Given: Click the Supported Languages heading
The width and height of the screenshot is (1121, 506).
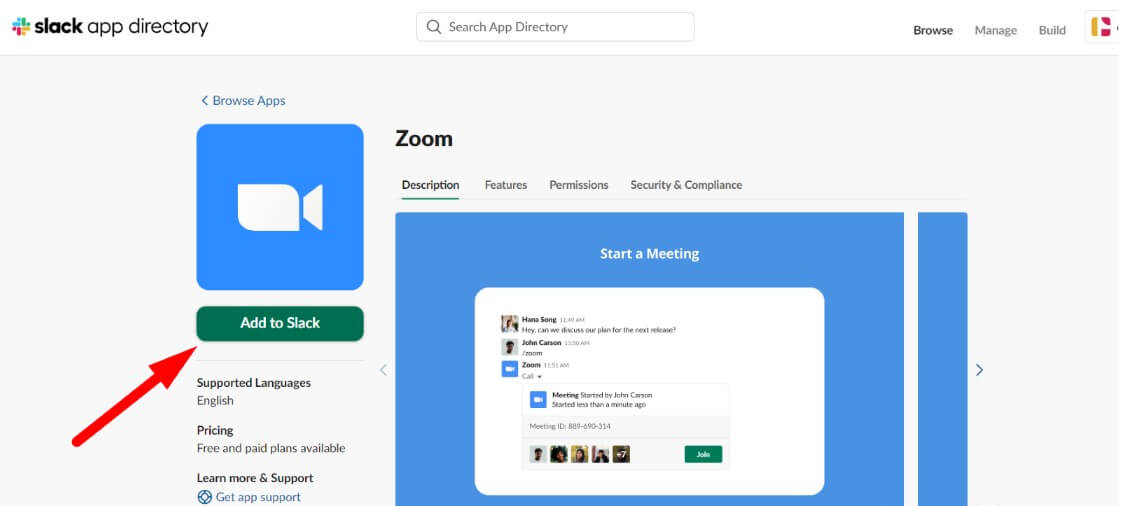Looking at the screenshot, I should [x=254, y=383].
